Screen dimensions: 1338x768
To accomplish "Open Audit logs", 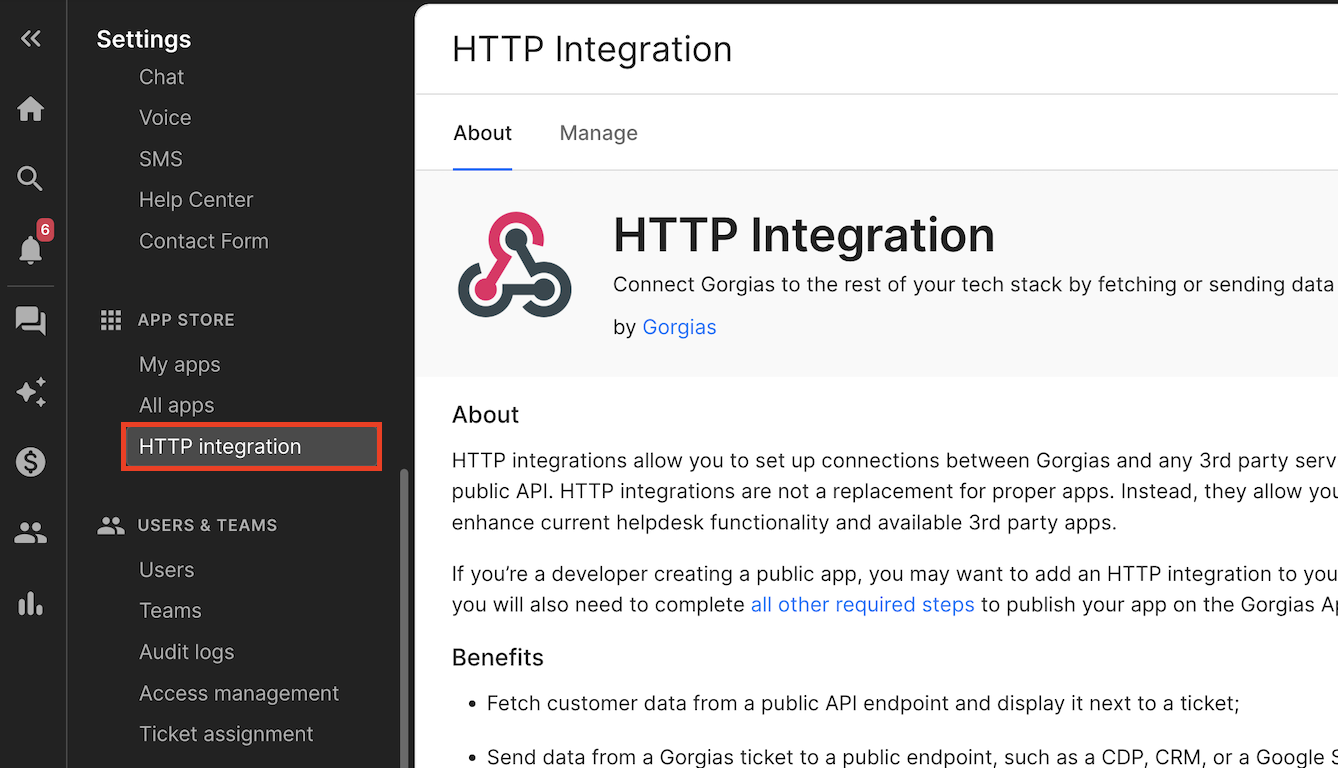I will (187, 652).
